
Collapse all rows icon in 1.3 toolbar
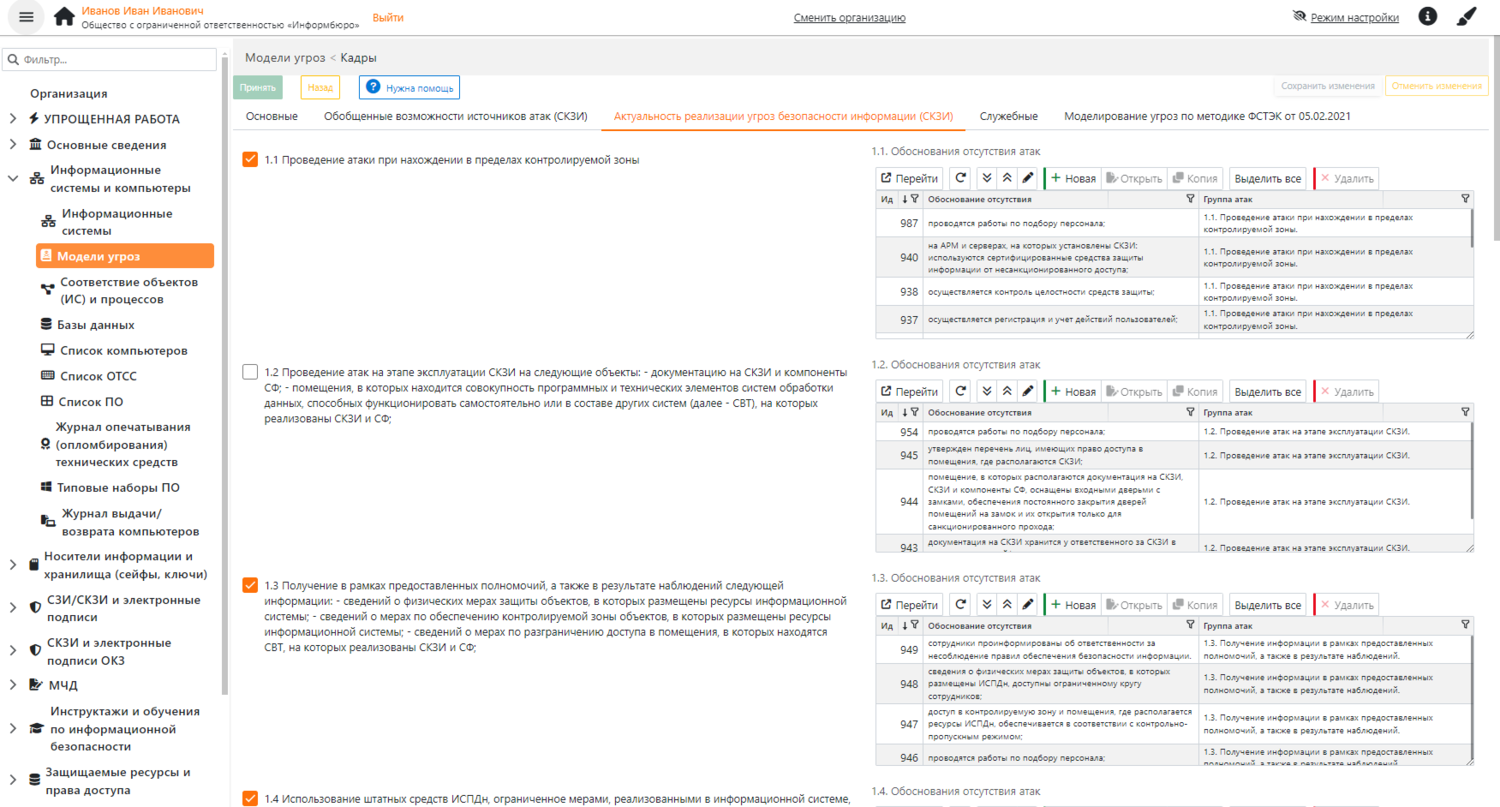[x=1007, y=605]
